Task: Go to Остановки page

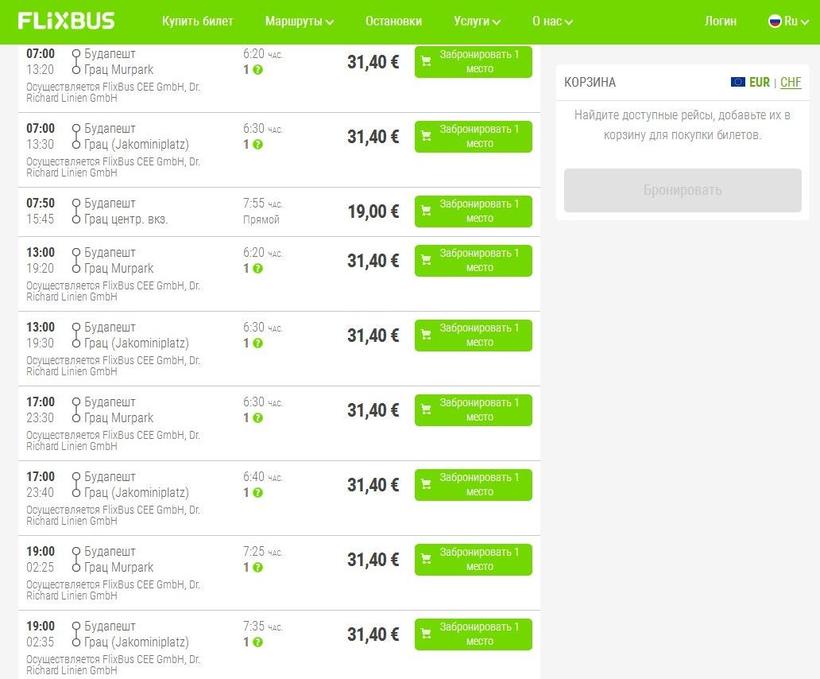Action: [393, 21]
